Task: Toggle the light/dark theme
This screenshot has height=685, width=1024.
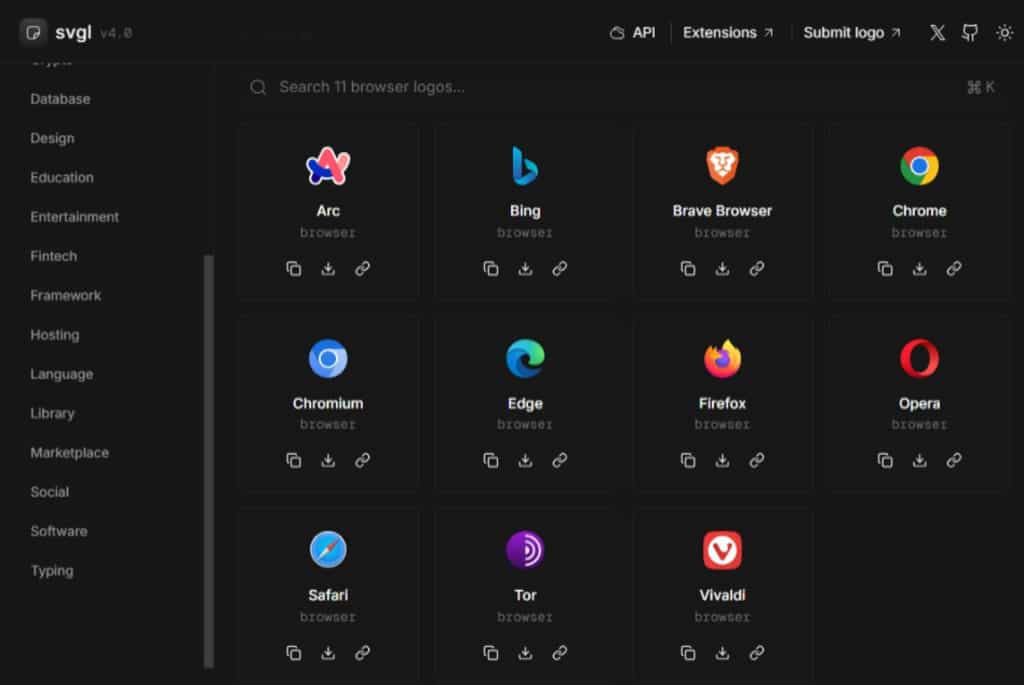Action: pos(1004,33)
